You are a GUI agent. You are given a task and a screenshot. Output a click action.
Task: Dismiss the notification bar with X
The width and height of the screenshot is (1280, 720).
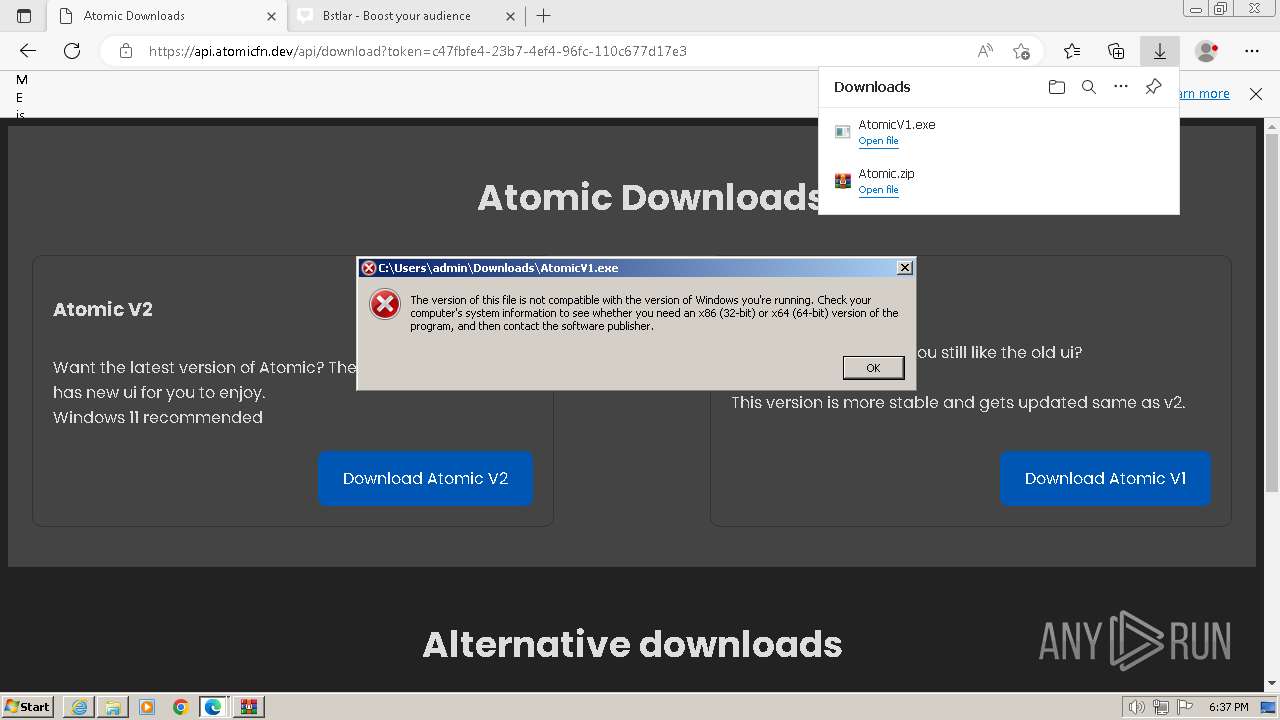tap(1256, 94)
